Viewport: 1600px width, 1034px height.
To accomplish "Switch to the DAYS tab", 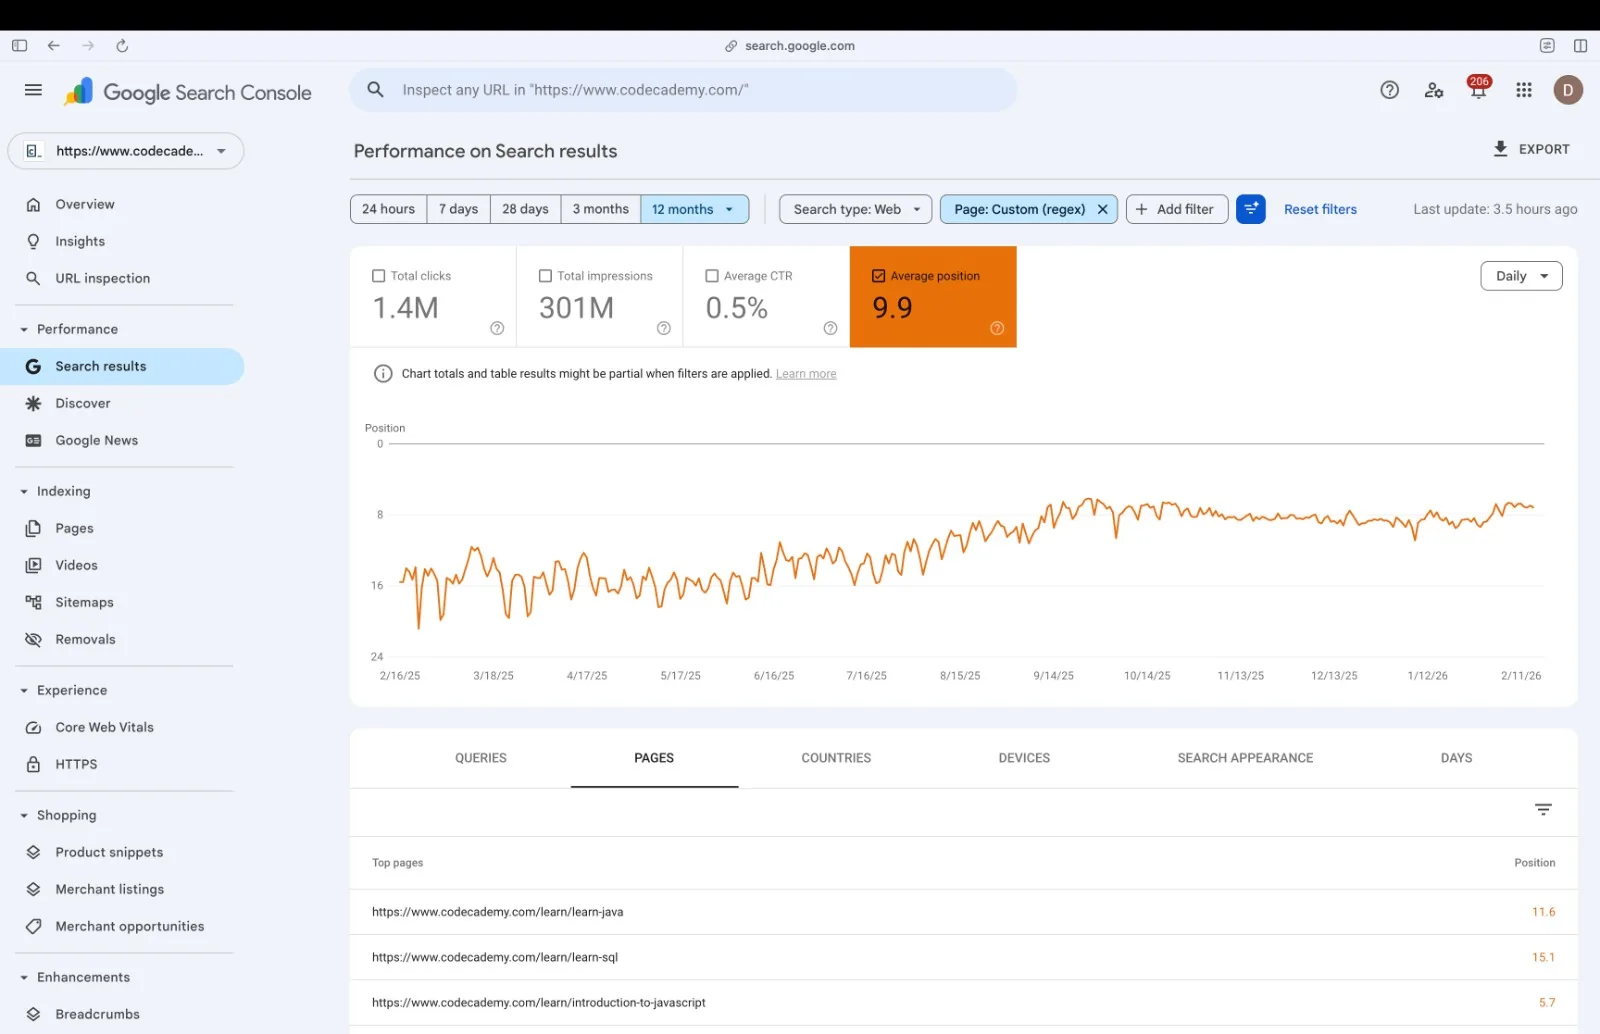I will tap(1456, 758).
